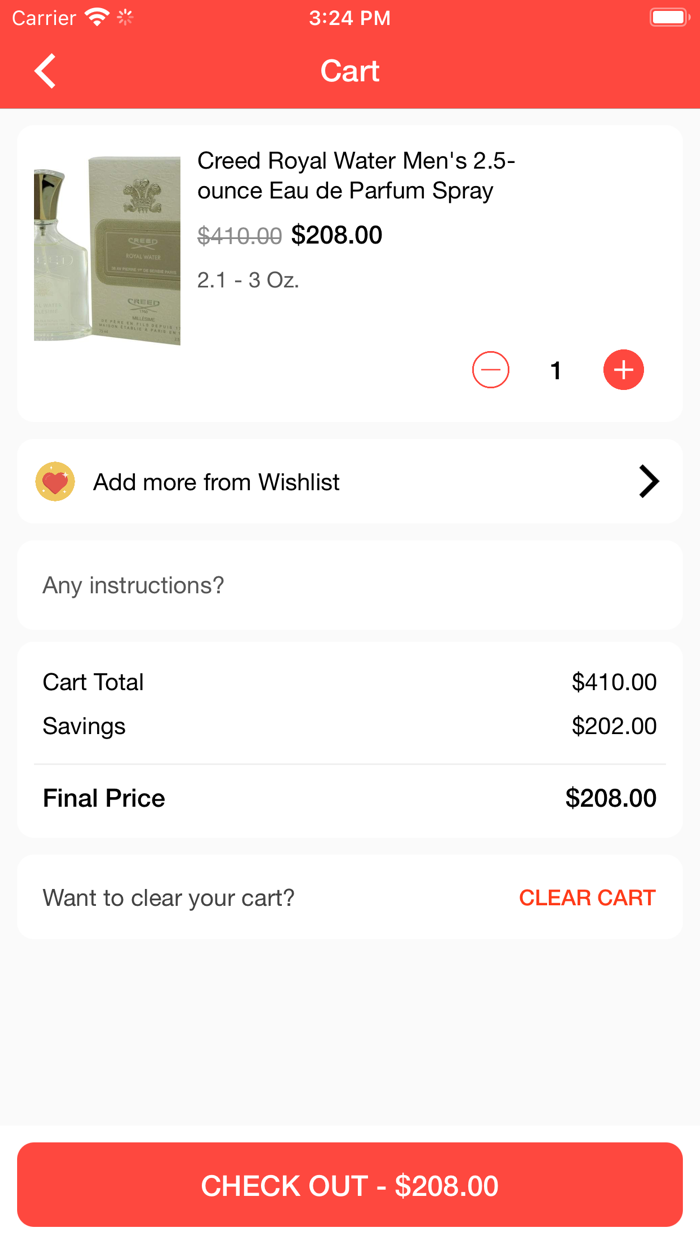
Task: Decrease quantity with the minus button
Action: [490, 370]
